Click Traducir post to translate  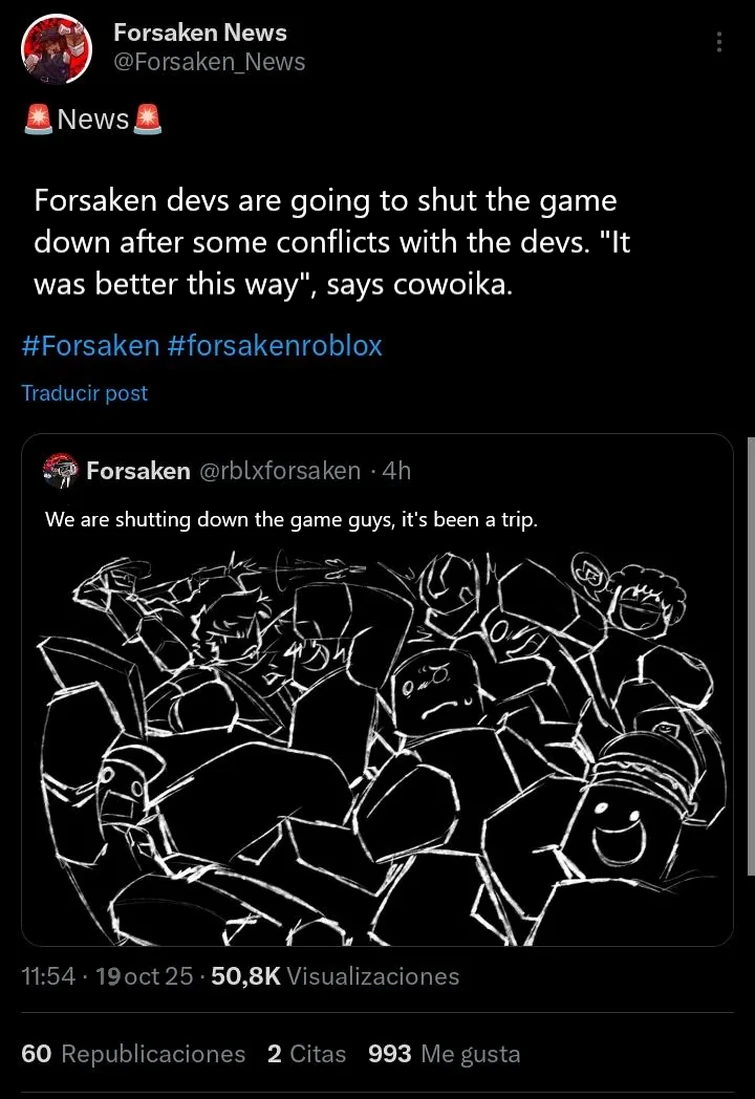click(x=84, y=393)
